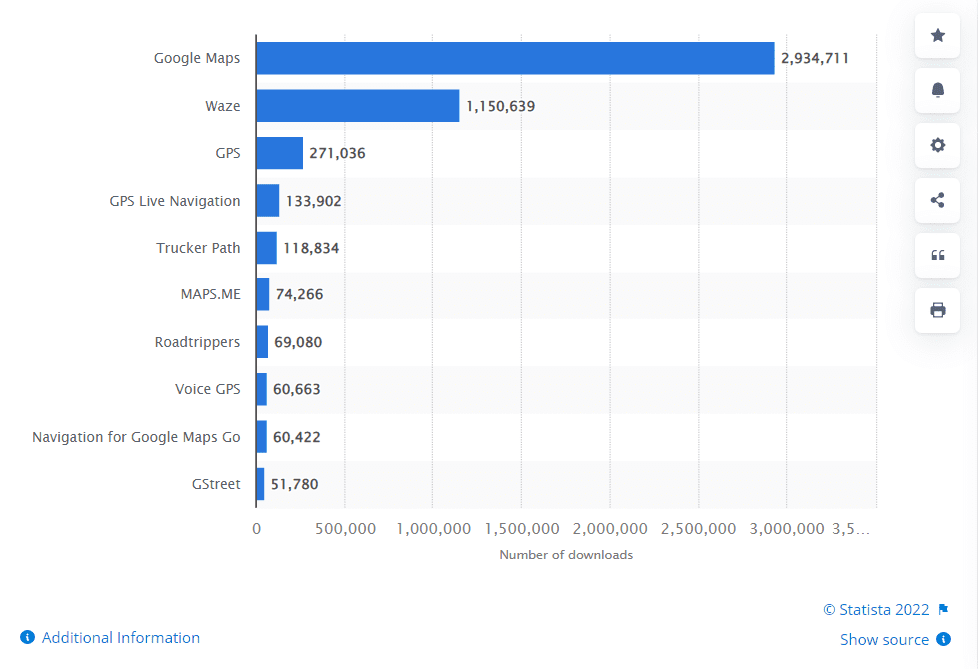Click the Google Maps bar
978x669 pixels.
(x=515, y=59)
